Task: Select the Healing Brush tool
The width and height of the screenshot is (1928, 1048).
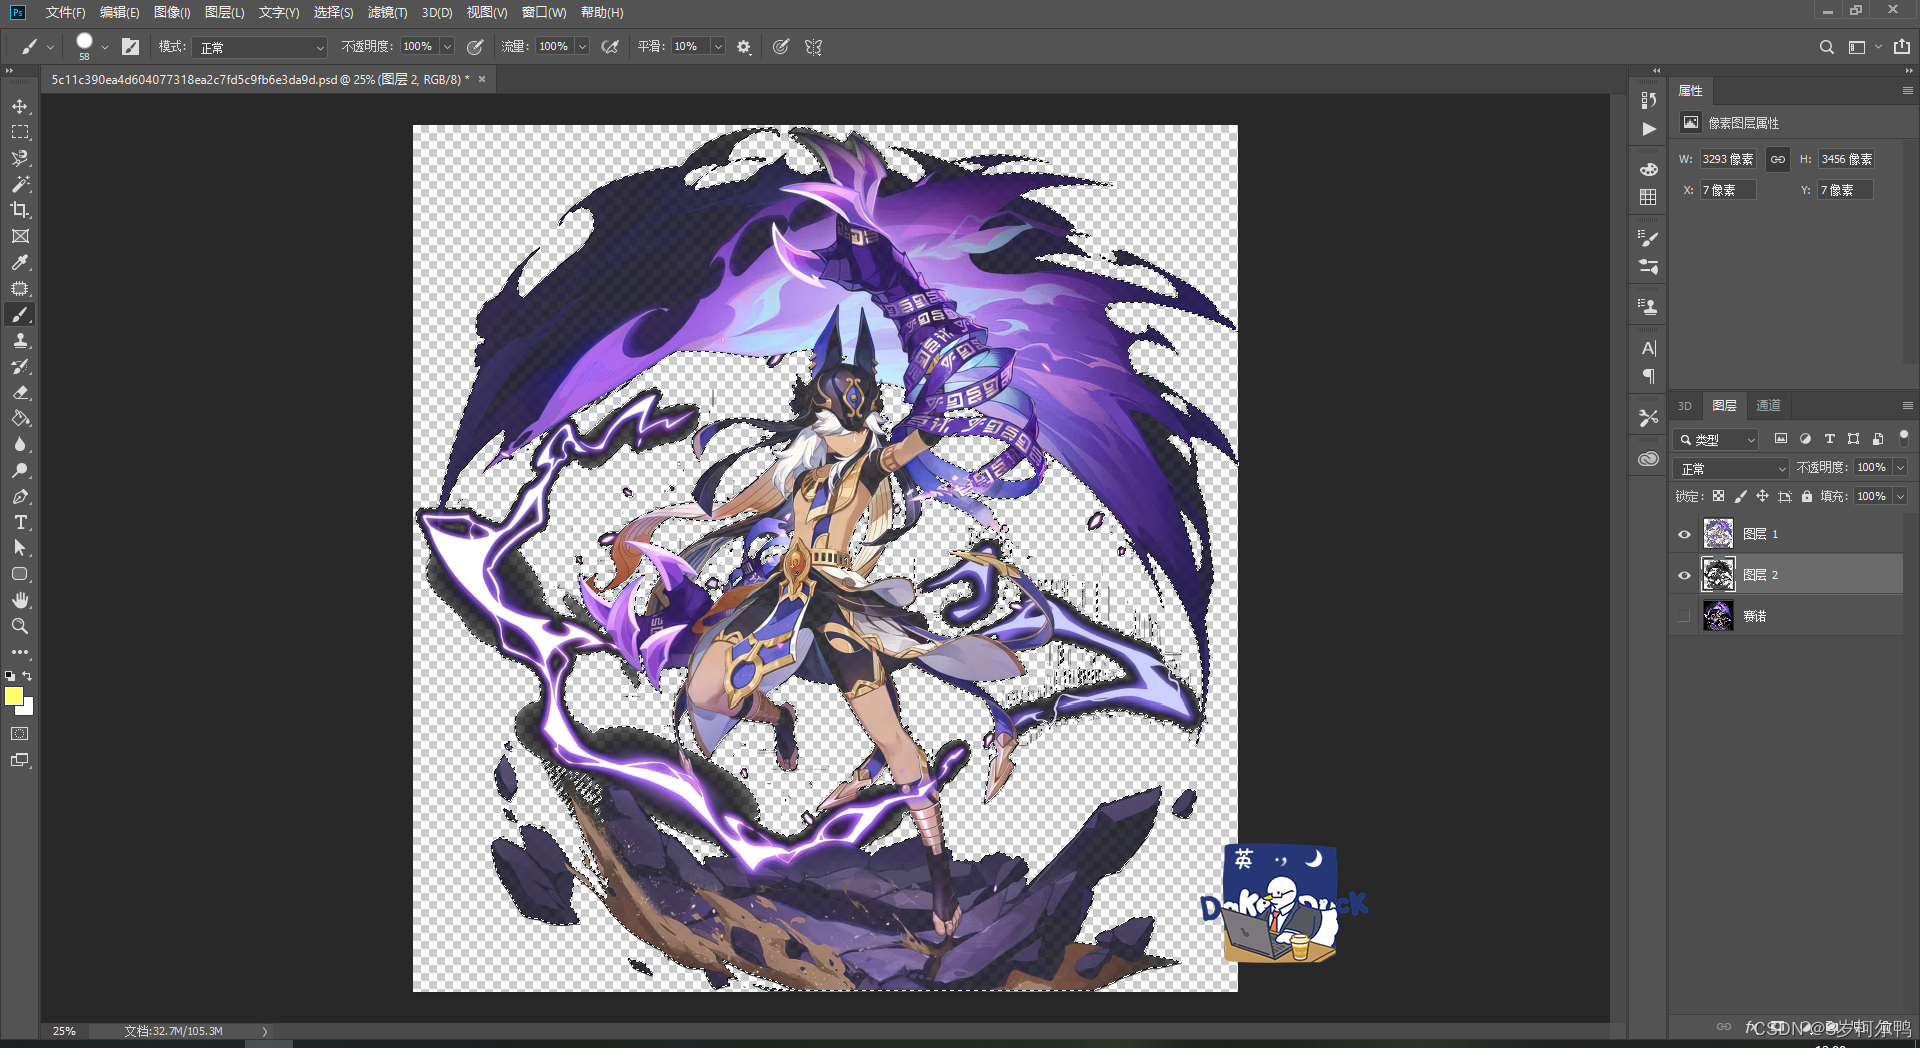Action: [x=20, y=288]
